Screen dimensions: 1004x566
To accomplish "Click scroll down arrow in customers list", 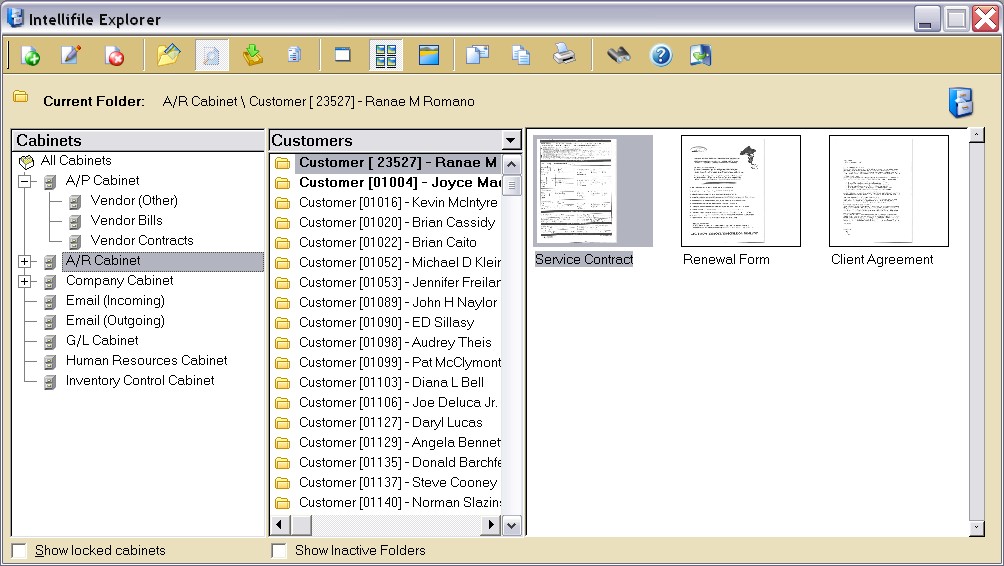I will point(511,525).
